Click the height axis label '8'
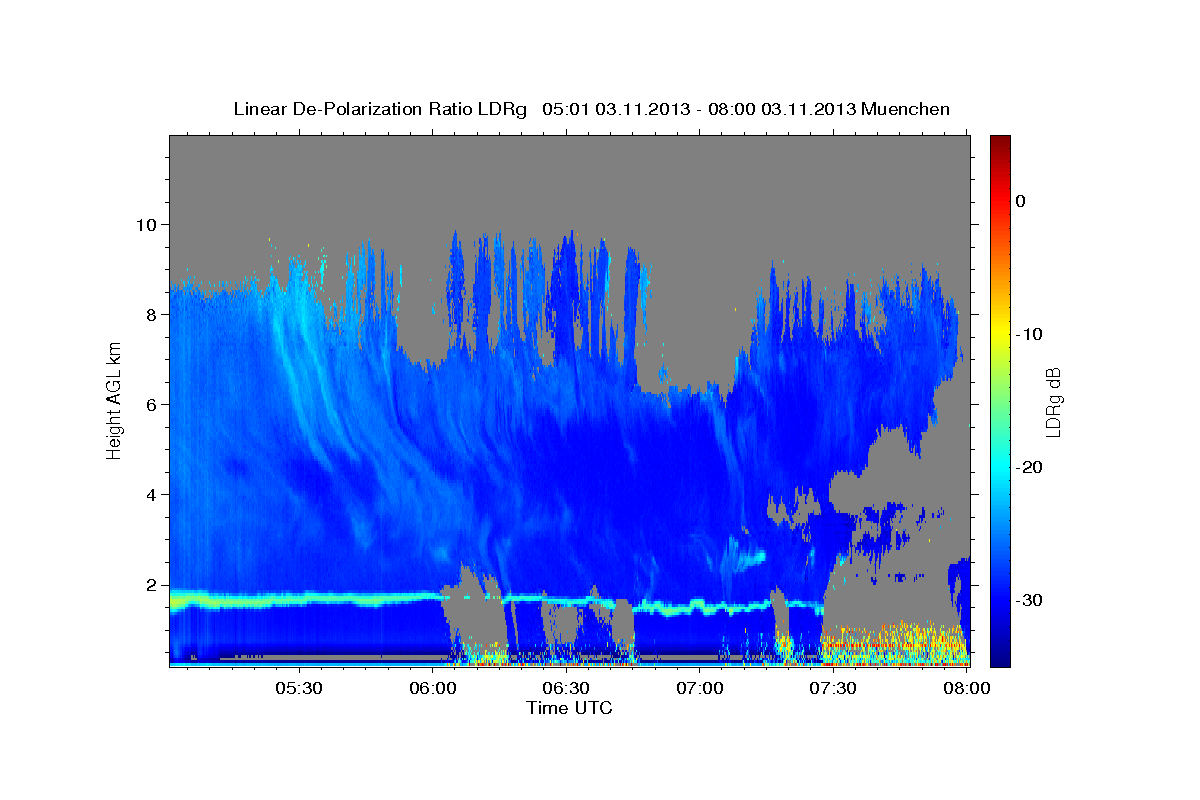This screenshot has width=1200, height=800. pos(154,314)
